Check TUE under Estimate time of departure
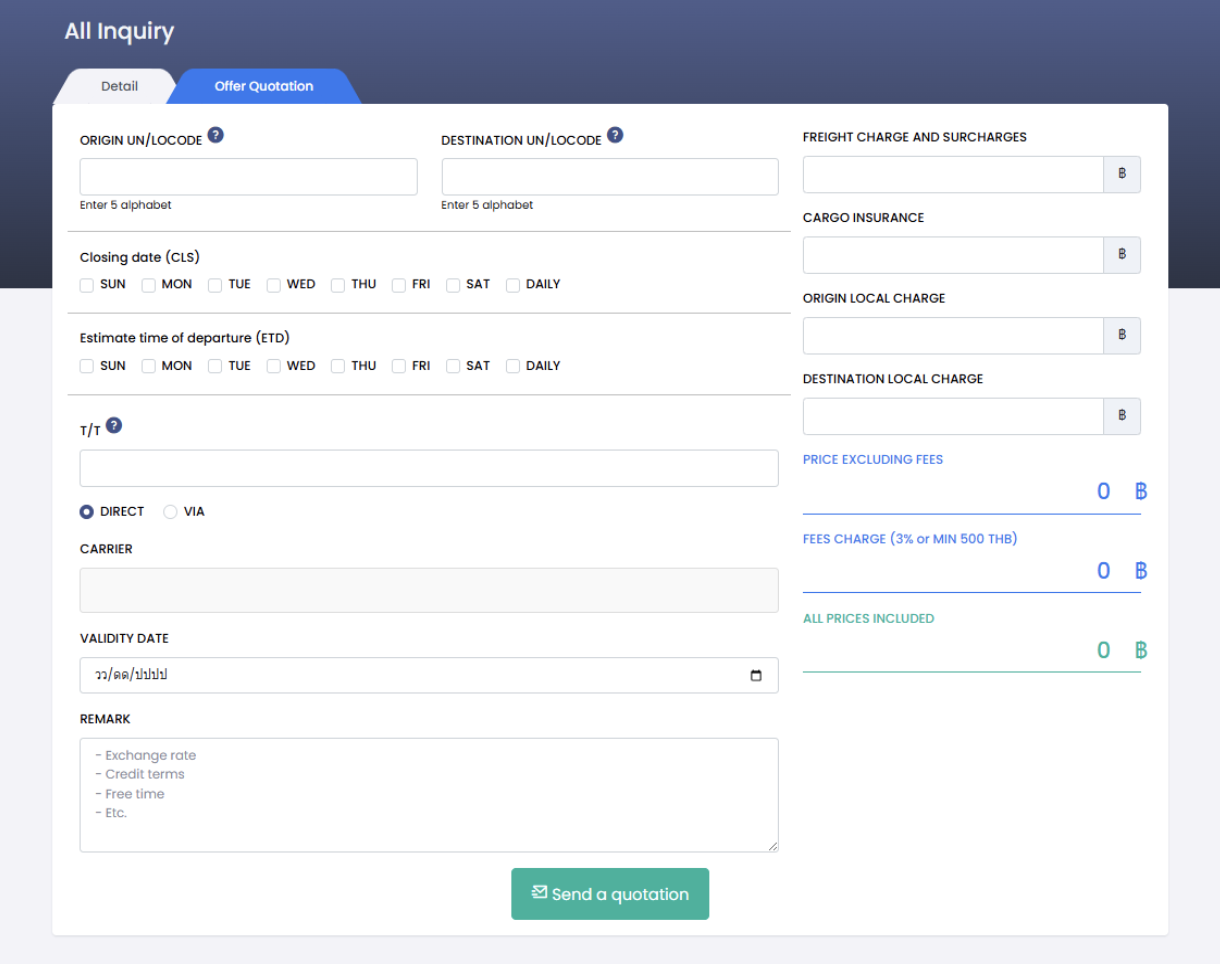The image size is (1220, 964). point(215,366)
